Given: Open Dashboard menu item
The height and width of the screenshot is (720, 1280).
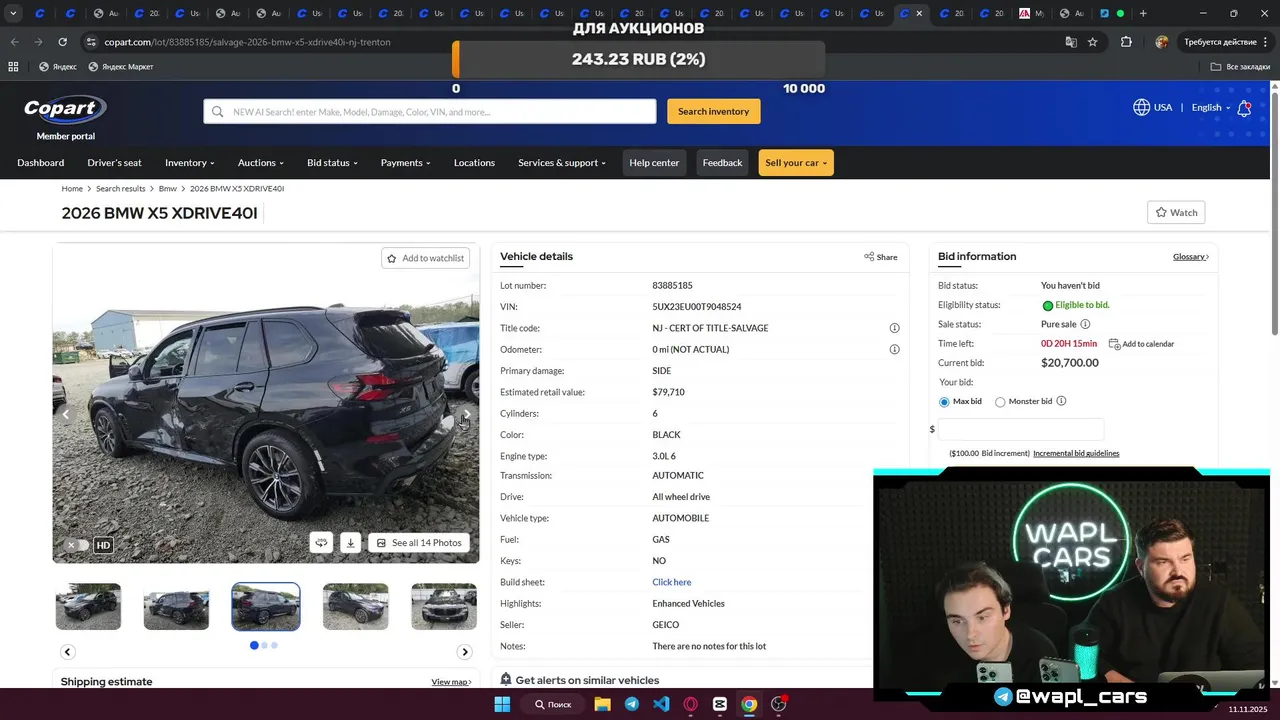Looking at the screenshot, I should tap(40, 163).
